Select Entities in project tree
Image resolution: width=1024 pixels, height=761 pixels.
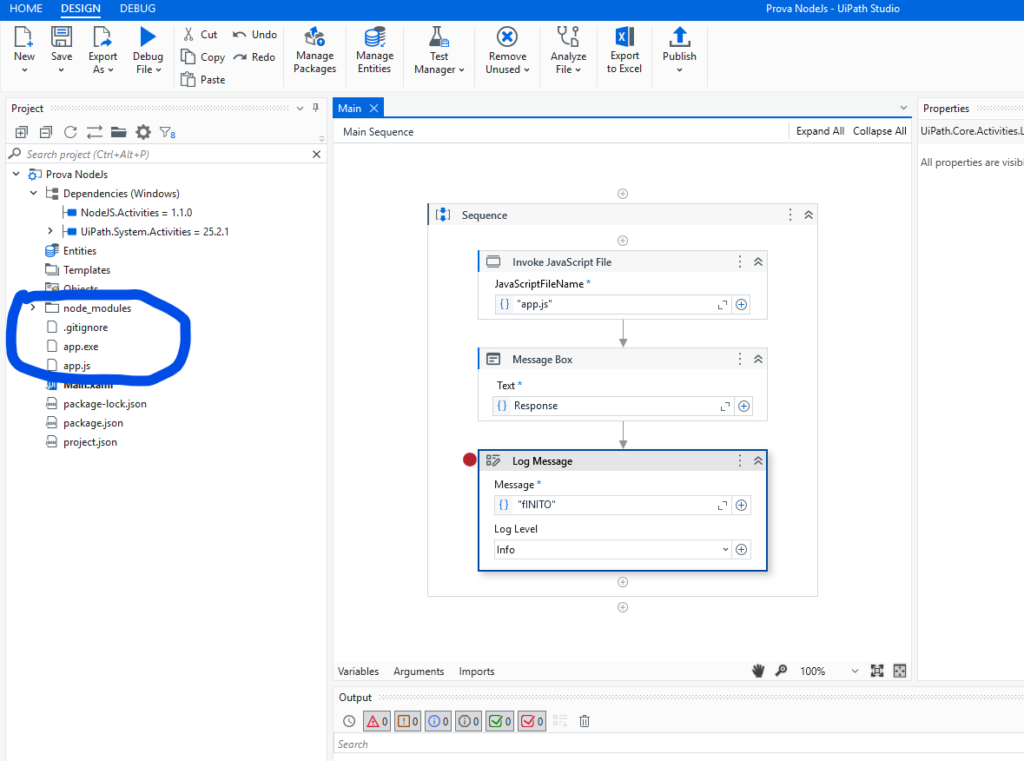tap(80, 251)
